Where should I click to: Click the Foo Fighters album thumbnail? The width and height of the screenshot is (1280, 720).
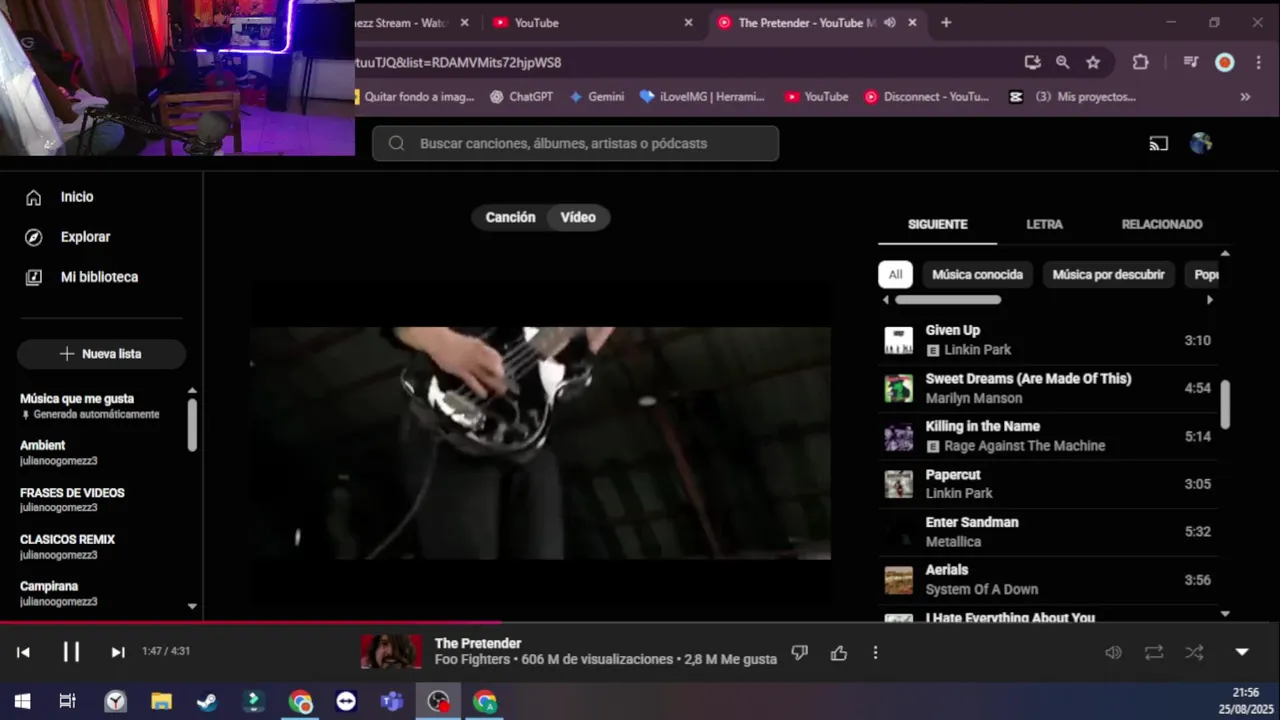[x=391, y=652]
